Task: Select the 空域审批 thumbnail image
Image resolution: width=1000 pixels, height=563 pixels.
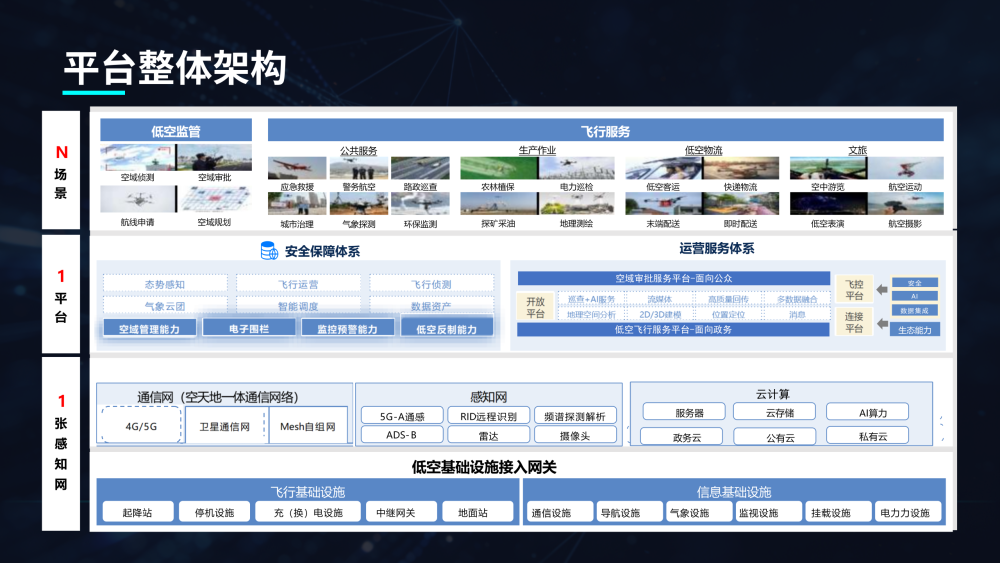Action: [x=214, y=157]
